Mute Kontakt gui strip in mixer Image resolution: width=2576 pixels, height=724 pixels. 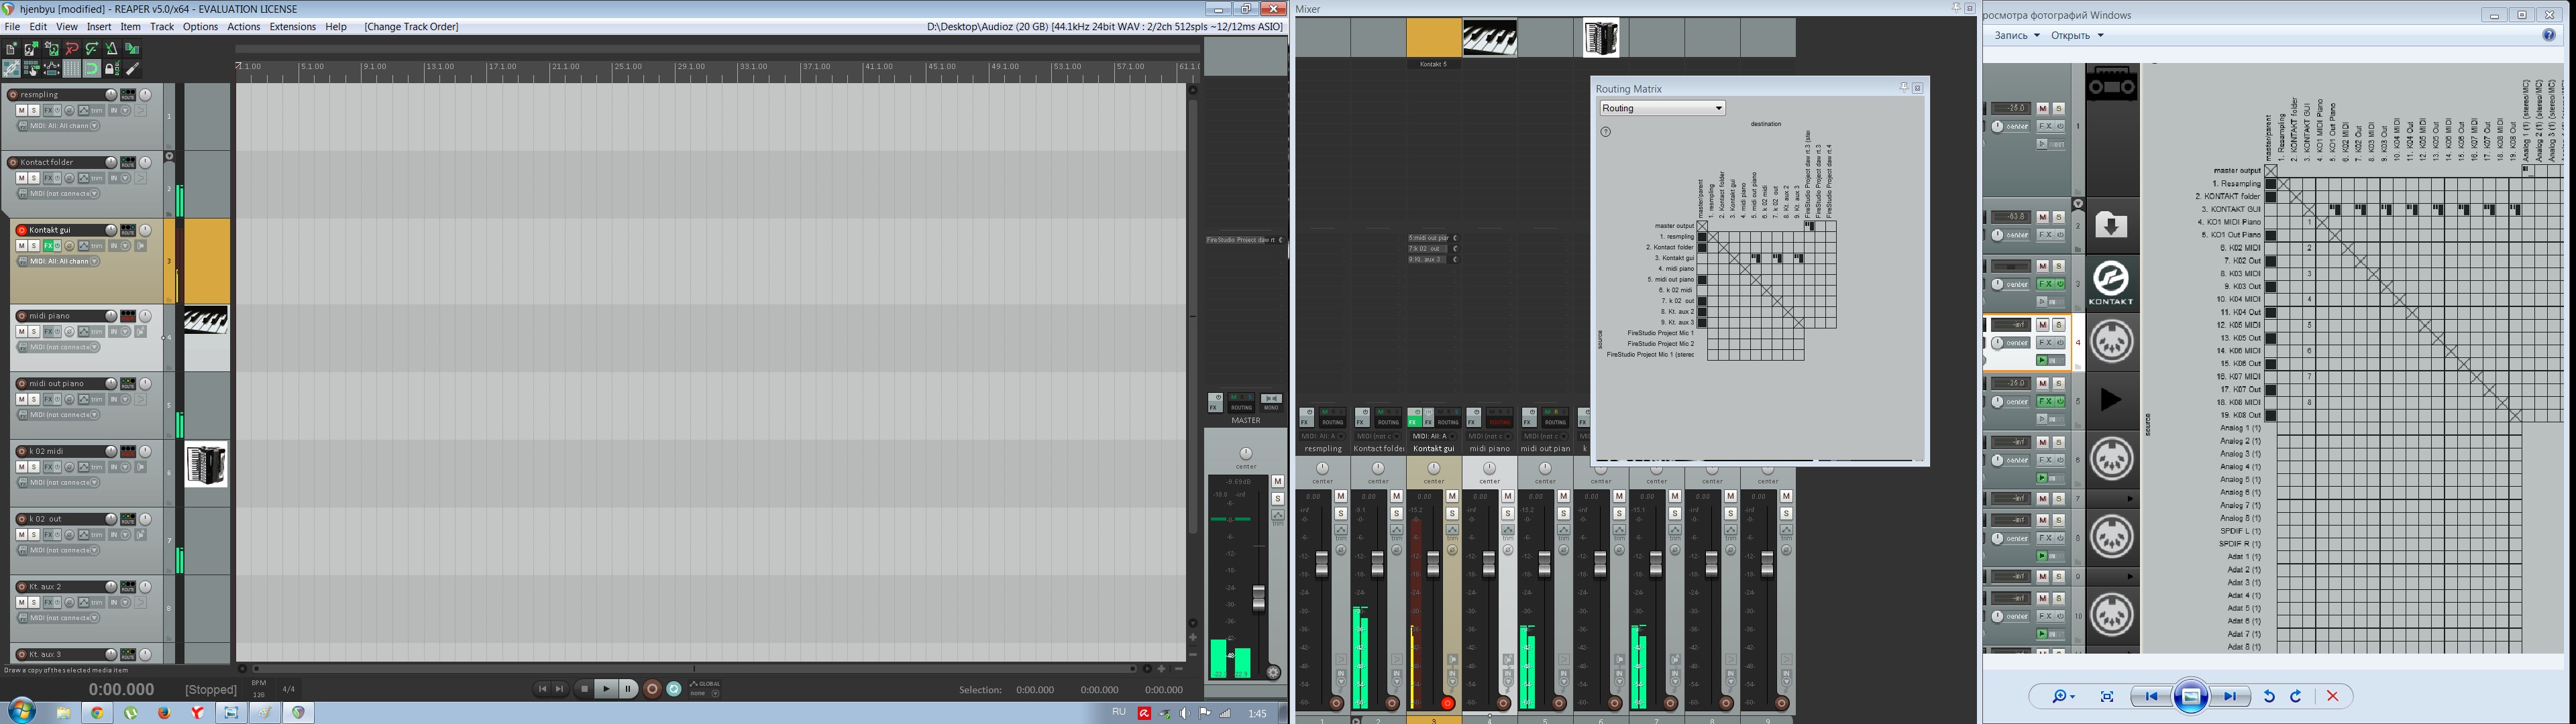tap(1452, 496)
